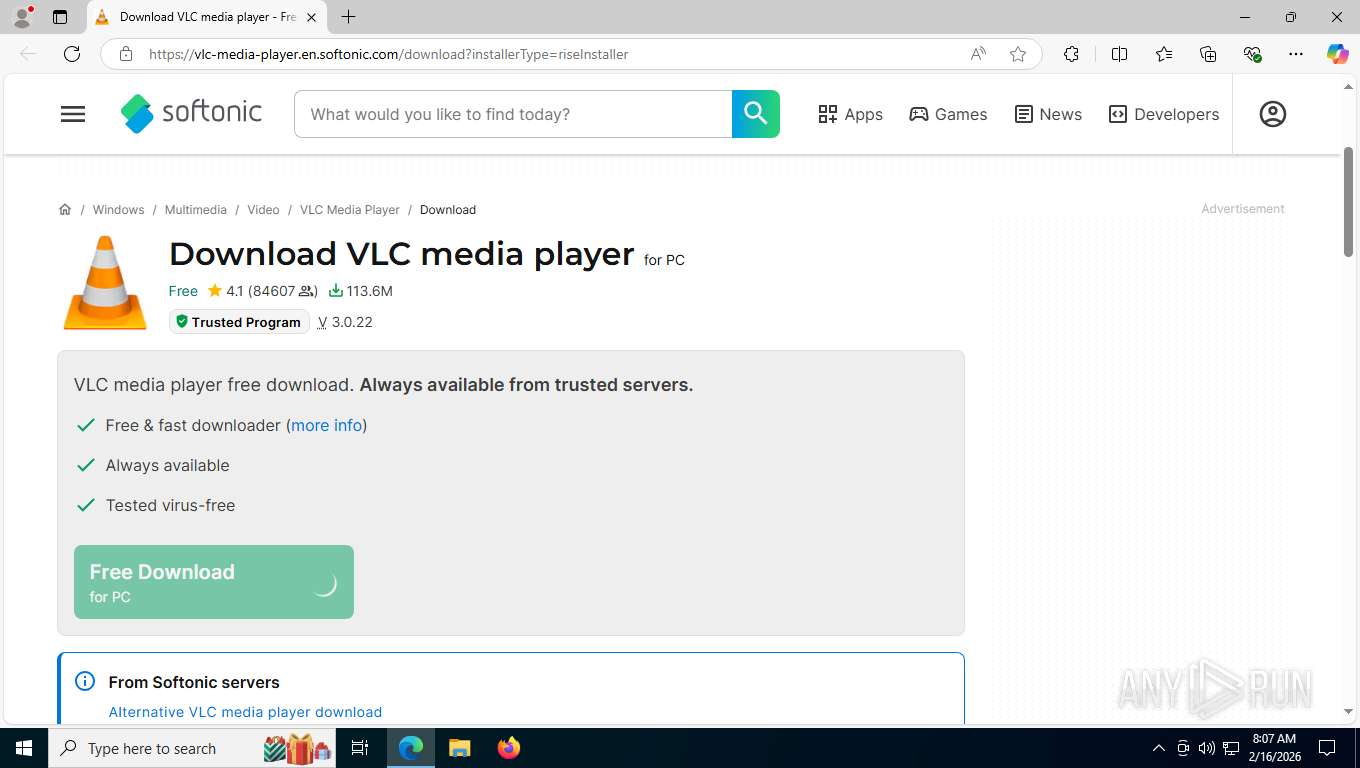The width and height of the screenshot is (1360, 768).
Task: Open a new tab with plus button
Action: [348, 17]
